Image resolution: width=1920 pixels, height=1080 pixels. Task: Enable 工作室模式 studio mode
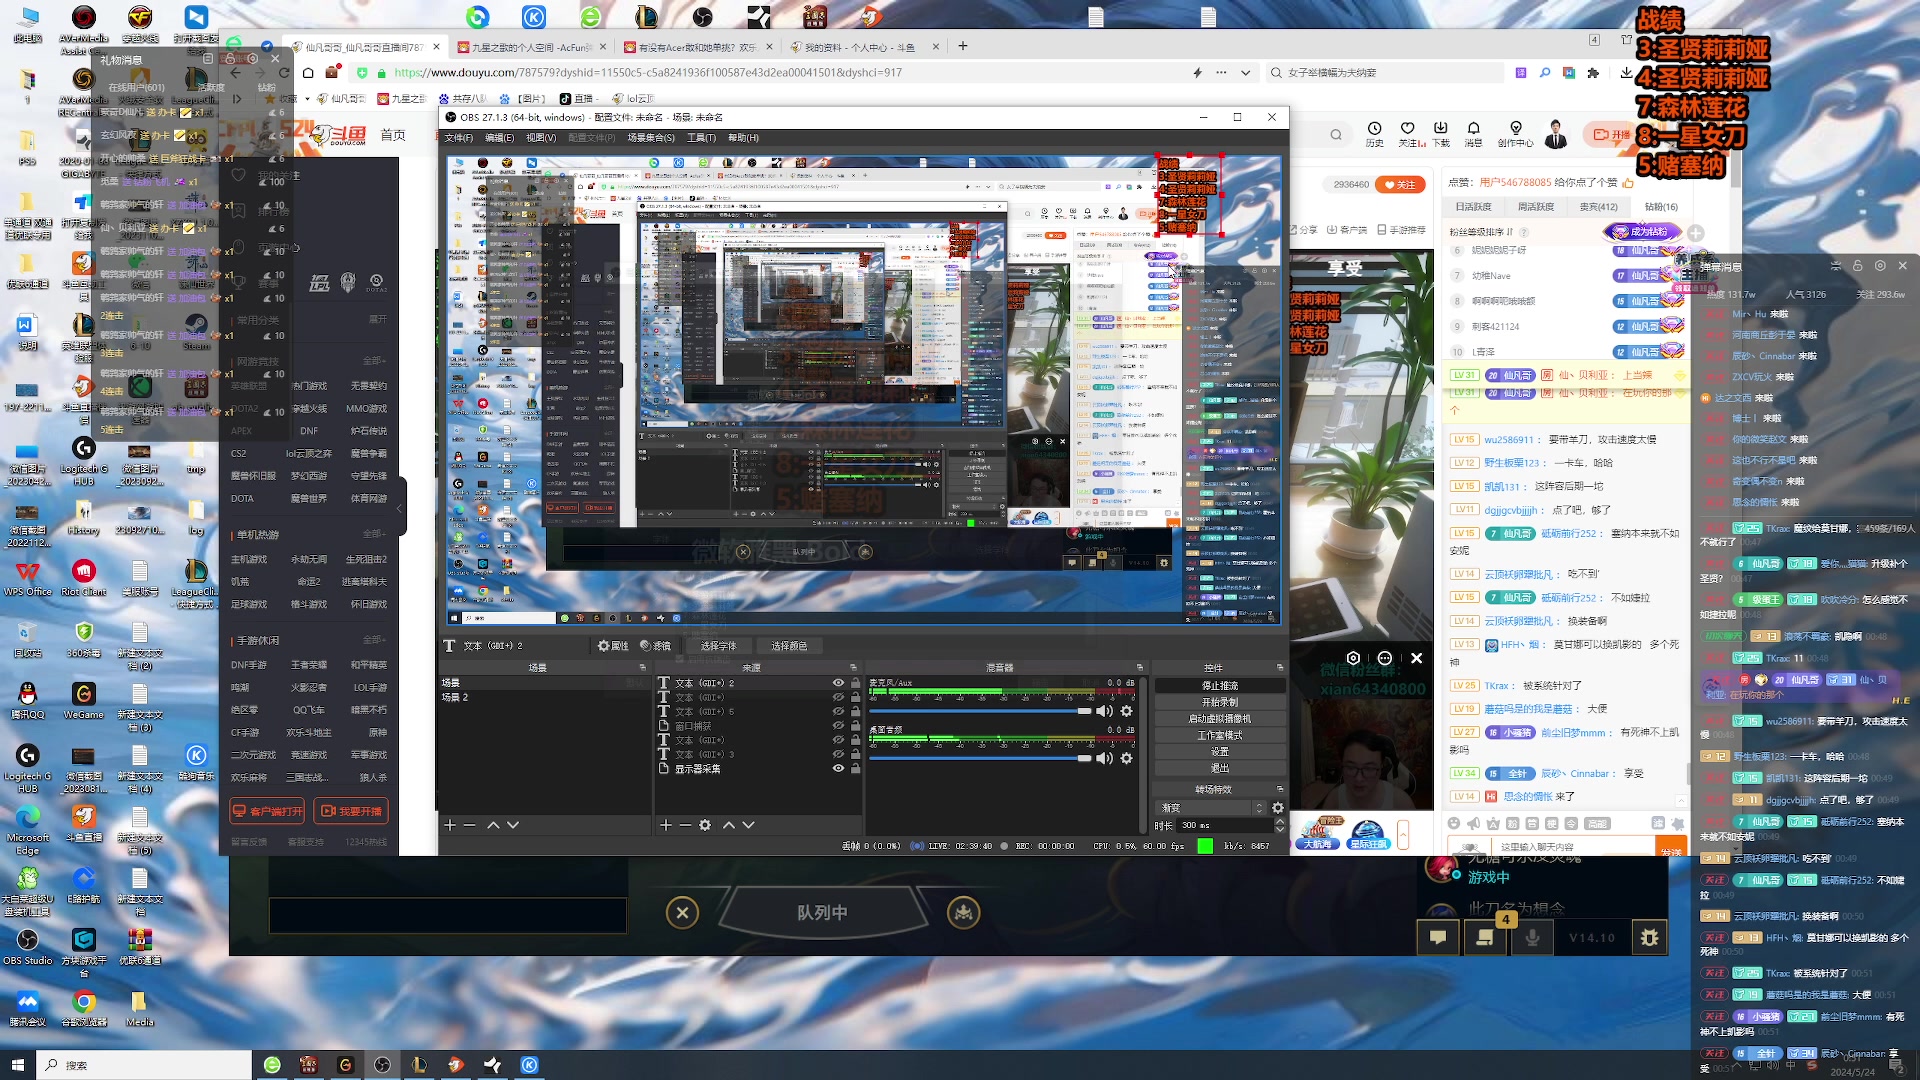click(x=1220, y=735)
